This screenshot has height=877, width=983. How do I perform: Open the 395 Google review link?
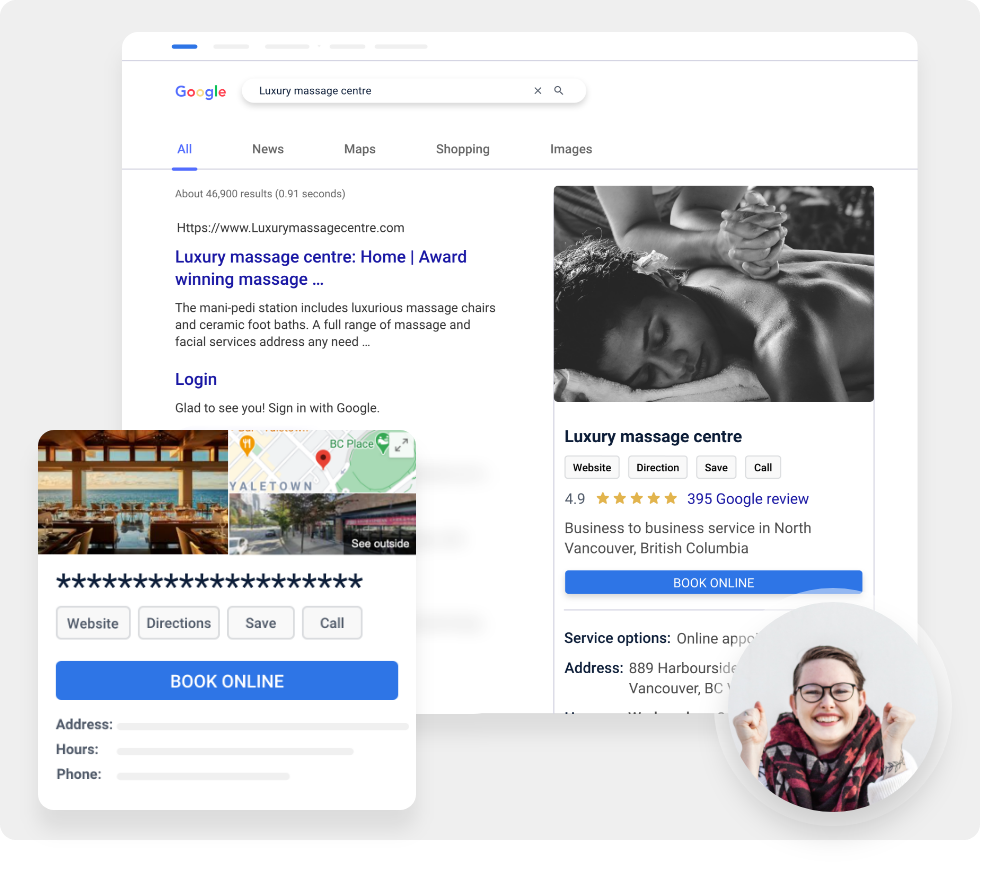tap(747, 499)
